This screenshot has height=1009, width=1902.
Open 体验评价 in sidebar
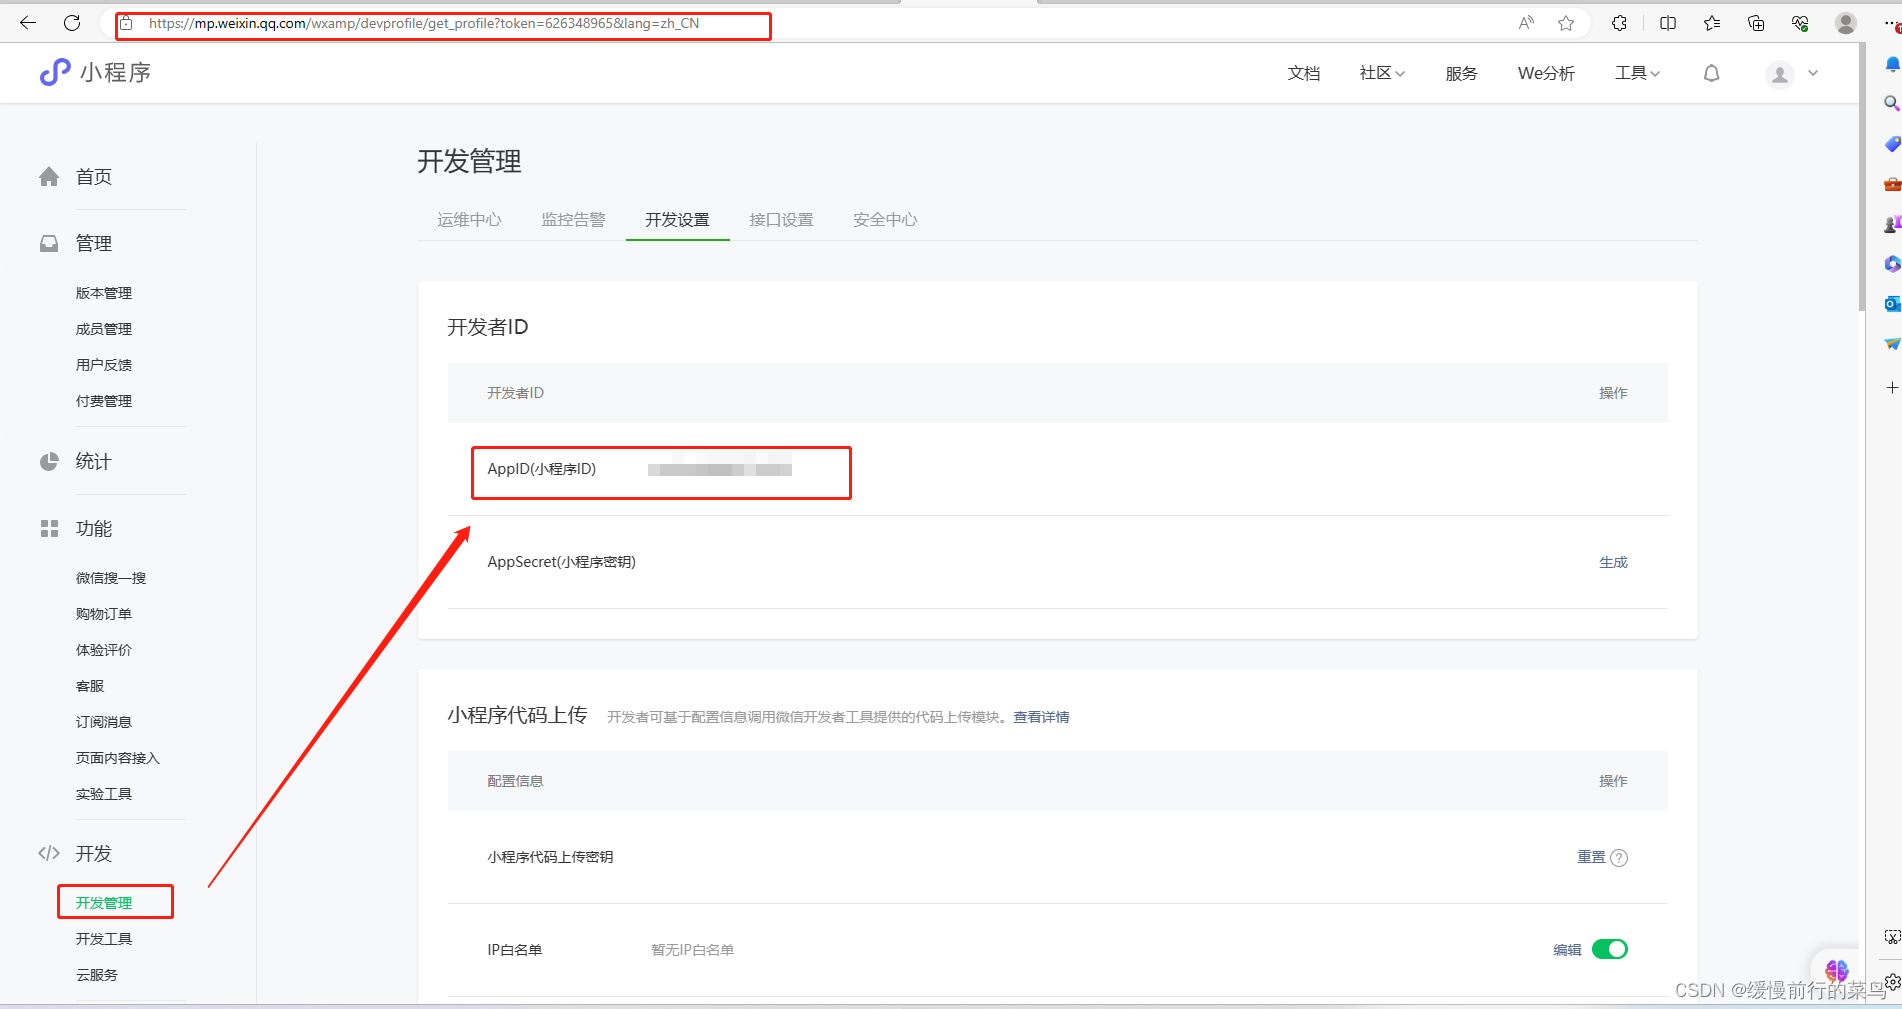[x=104, y=650]
